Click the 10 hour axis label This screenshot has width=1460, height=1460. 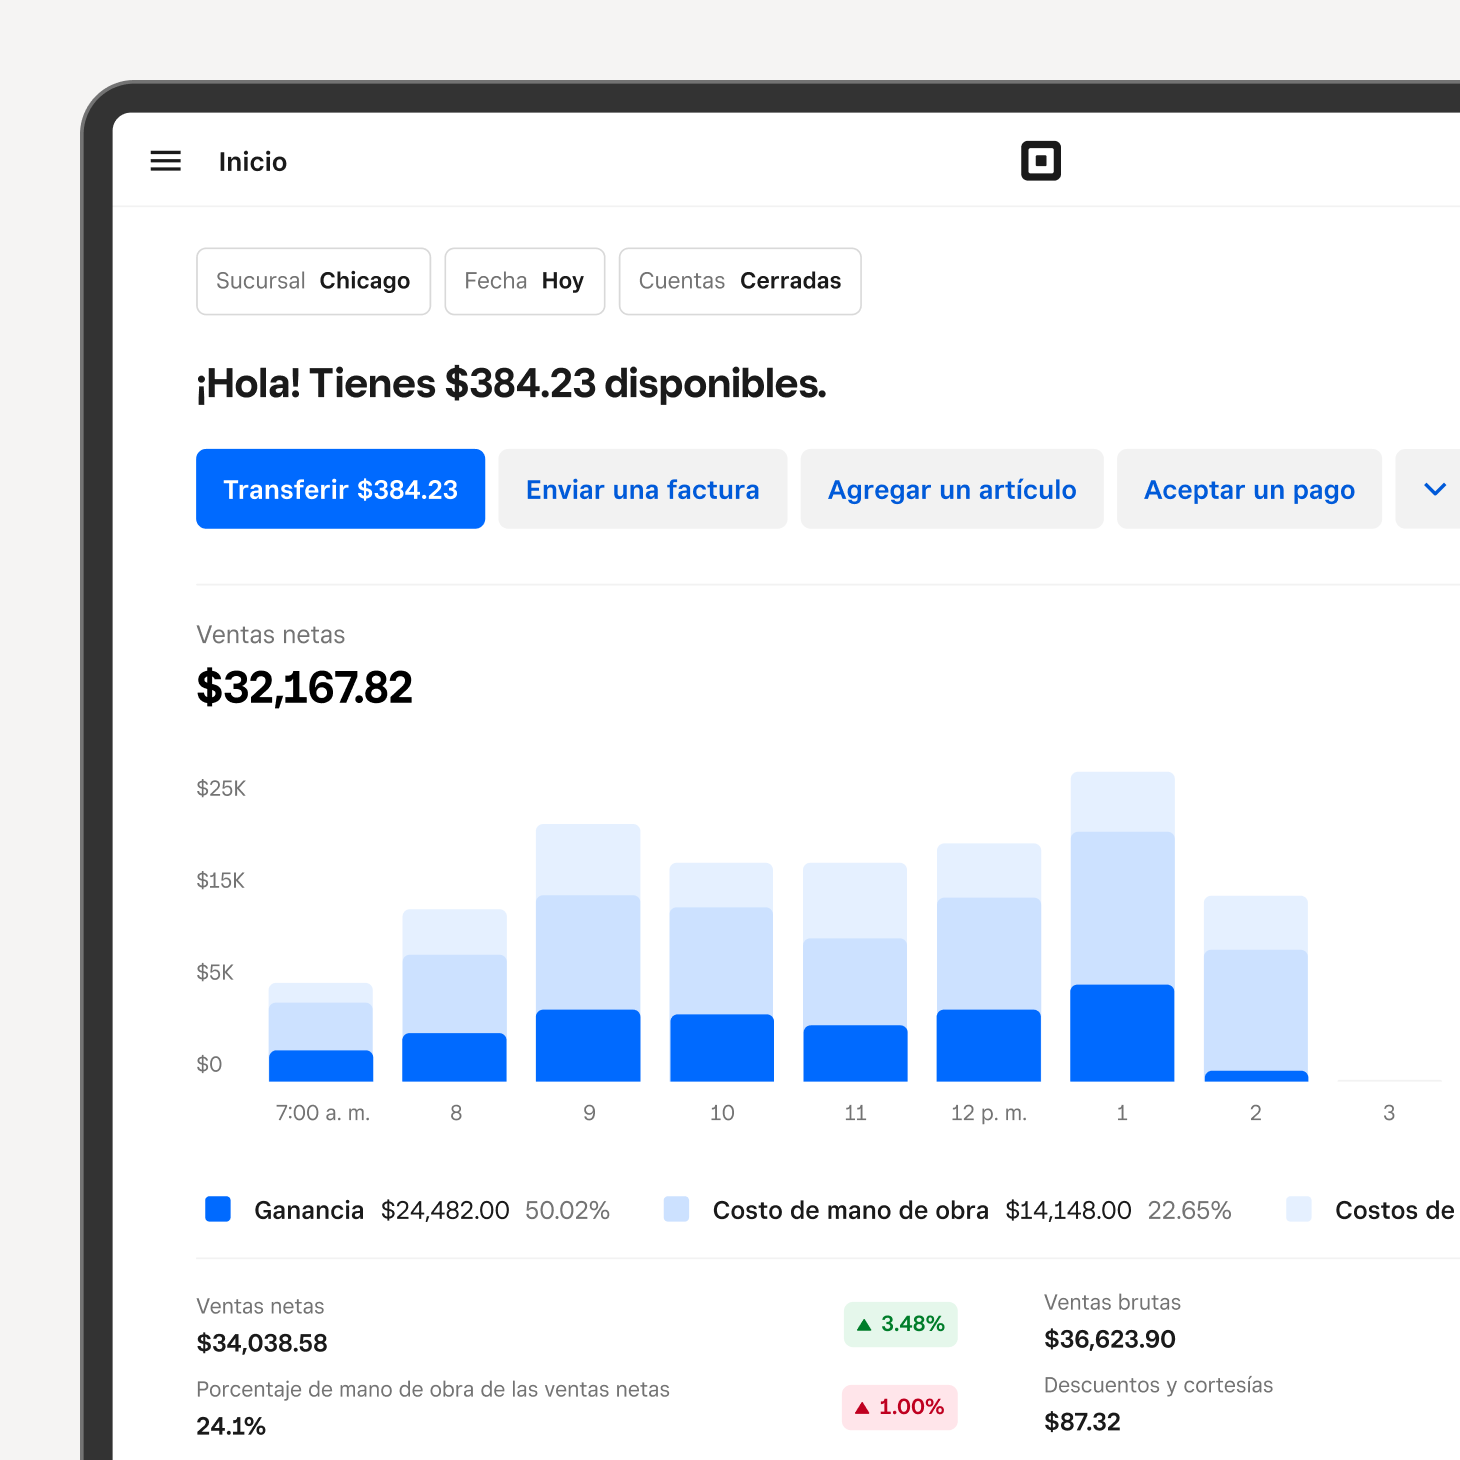point(722,1113)
